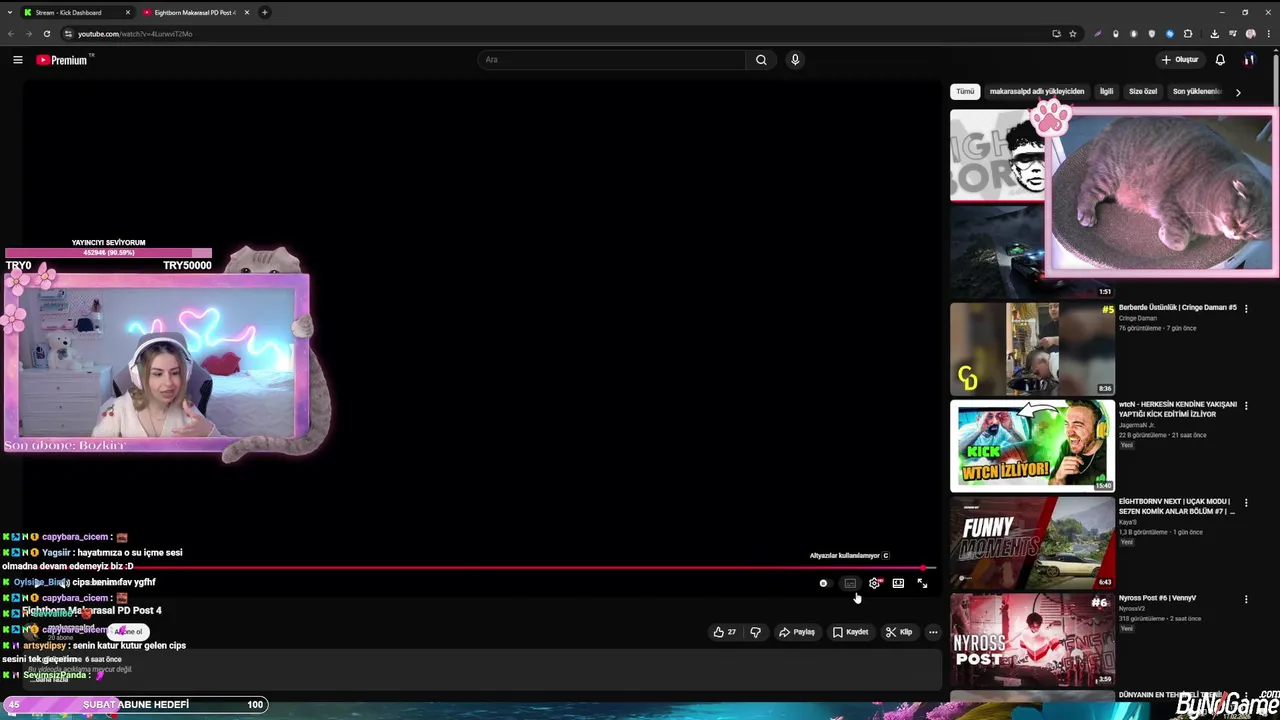Open Nyross Post #6 video thumbnail
This screenshot has height=720, width=1280.
[1032, 640]
